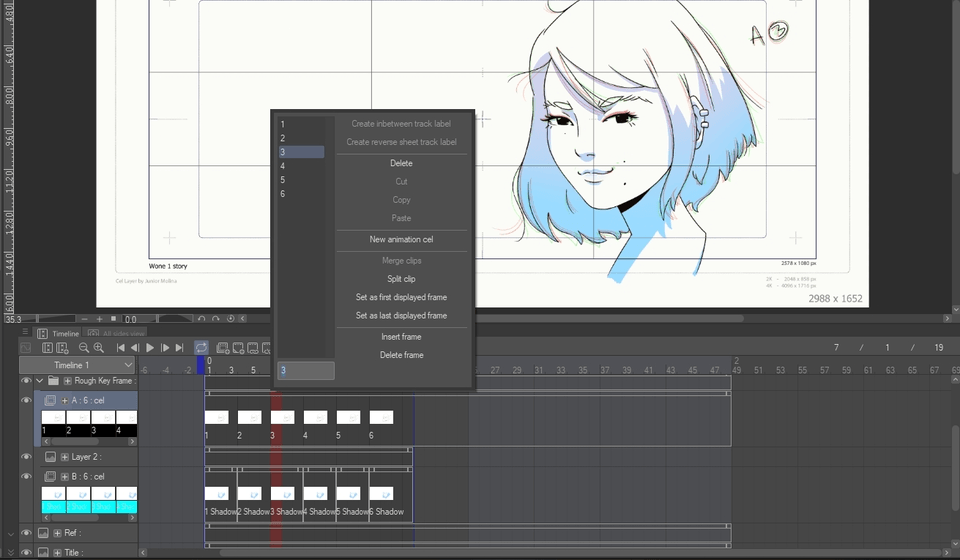Select cel 6 in the popup cel list
This screenshot has width=960, height=560.
301,194
